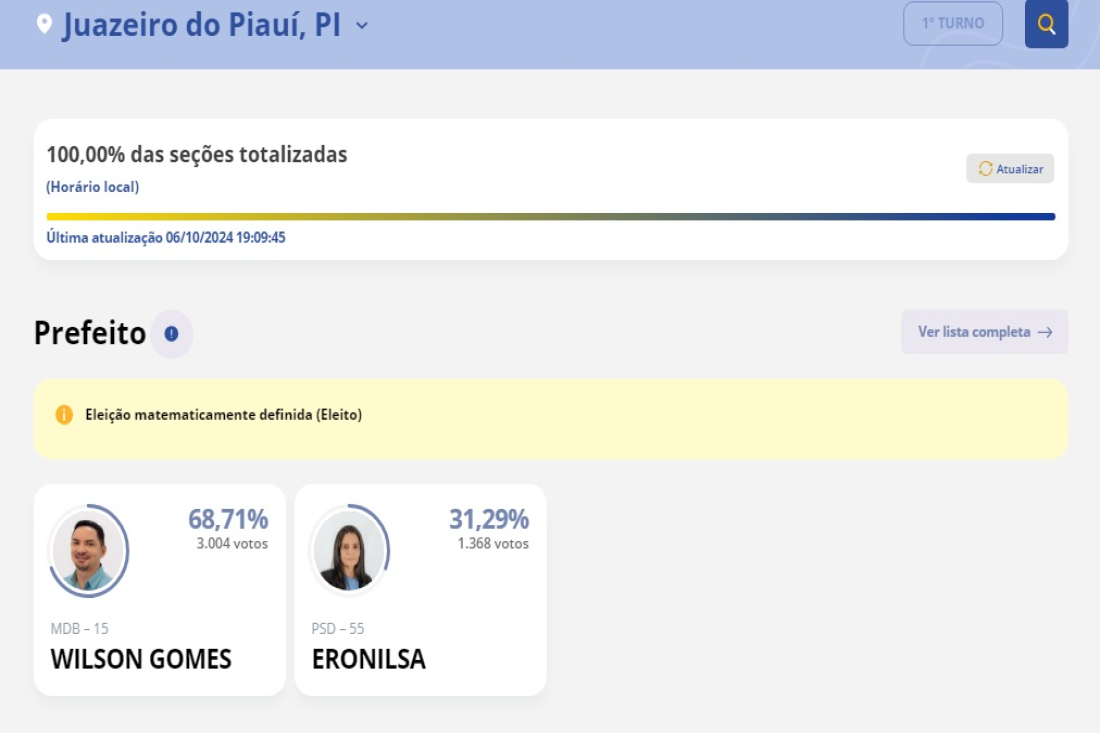Click the Horário local link
This screenshot has width=1100, height=733.
point(93,187)
